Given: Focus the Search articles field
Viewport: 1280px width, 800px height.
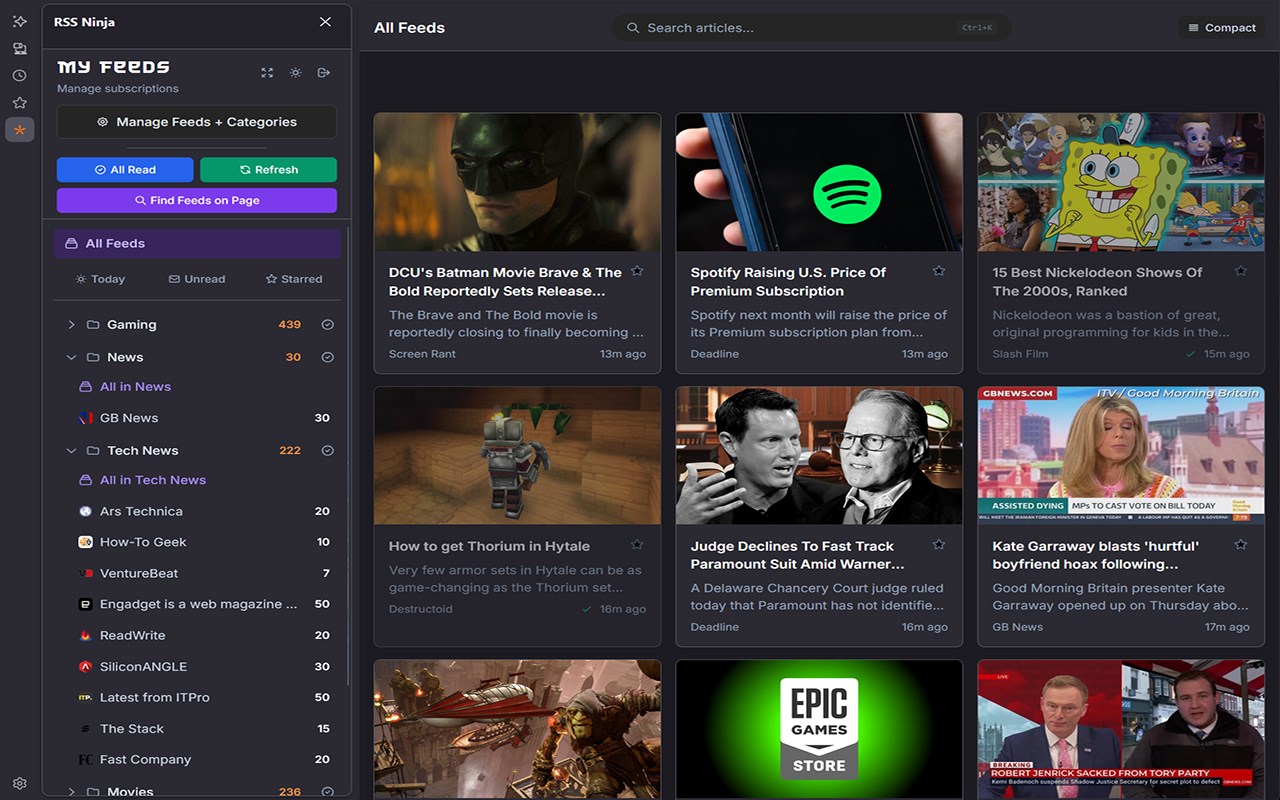Looking at the screenshot, I should click(811, 28).
